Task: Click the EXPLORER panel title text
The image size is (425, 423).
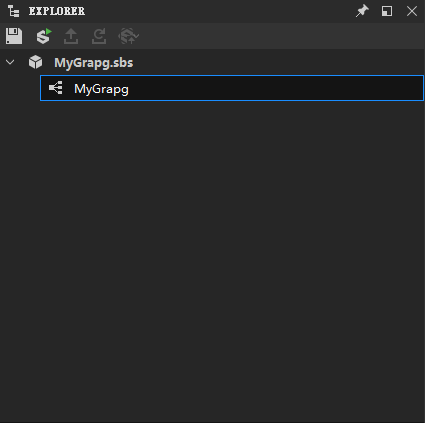Action: coord(57,11)
